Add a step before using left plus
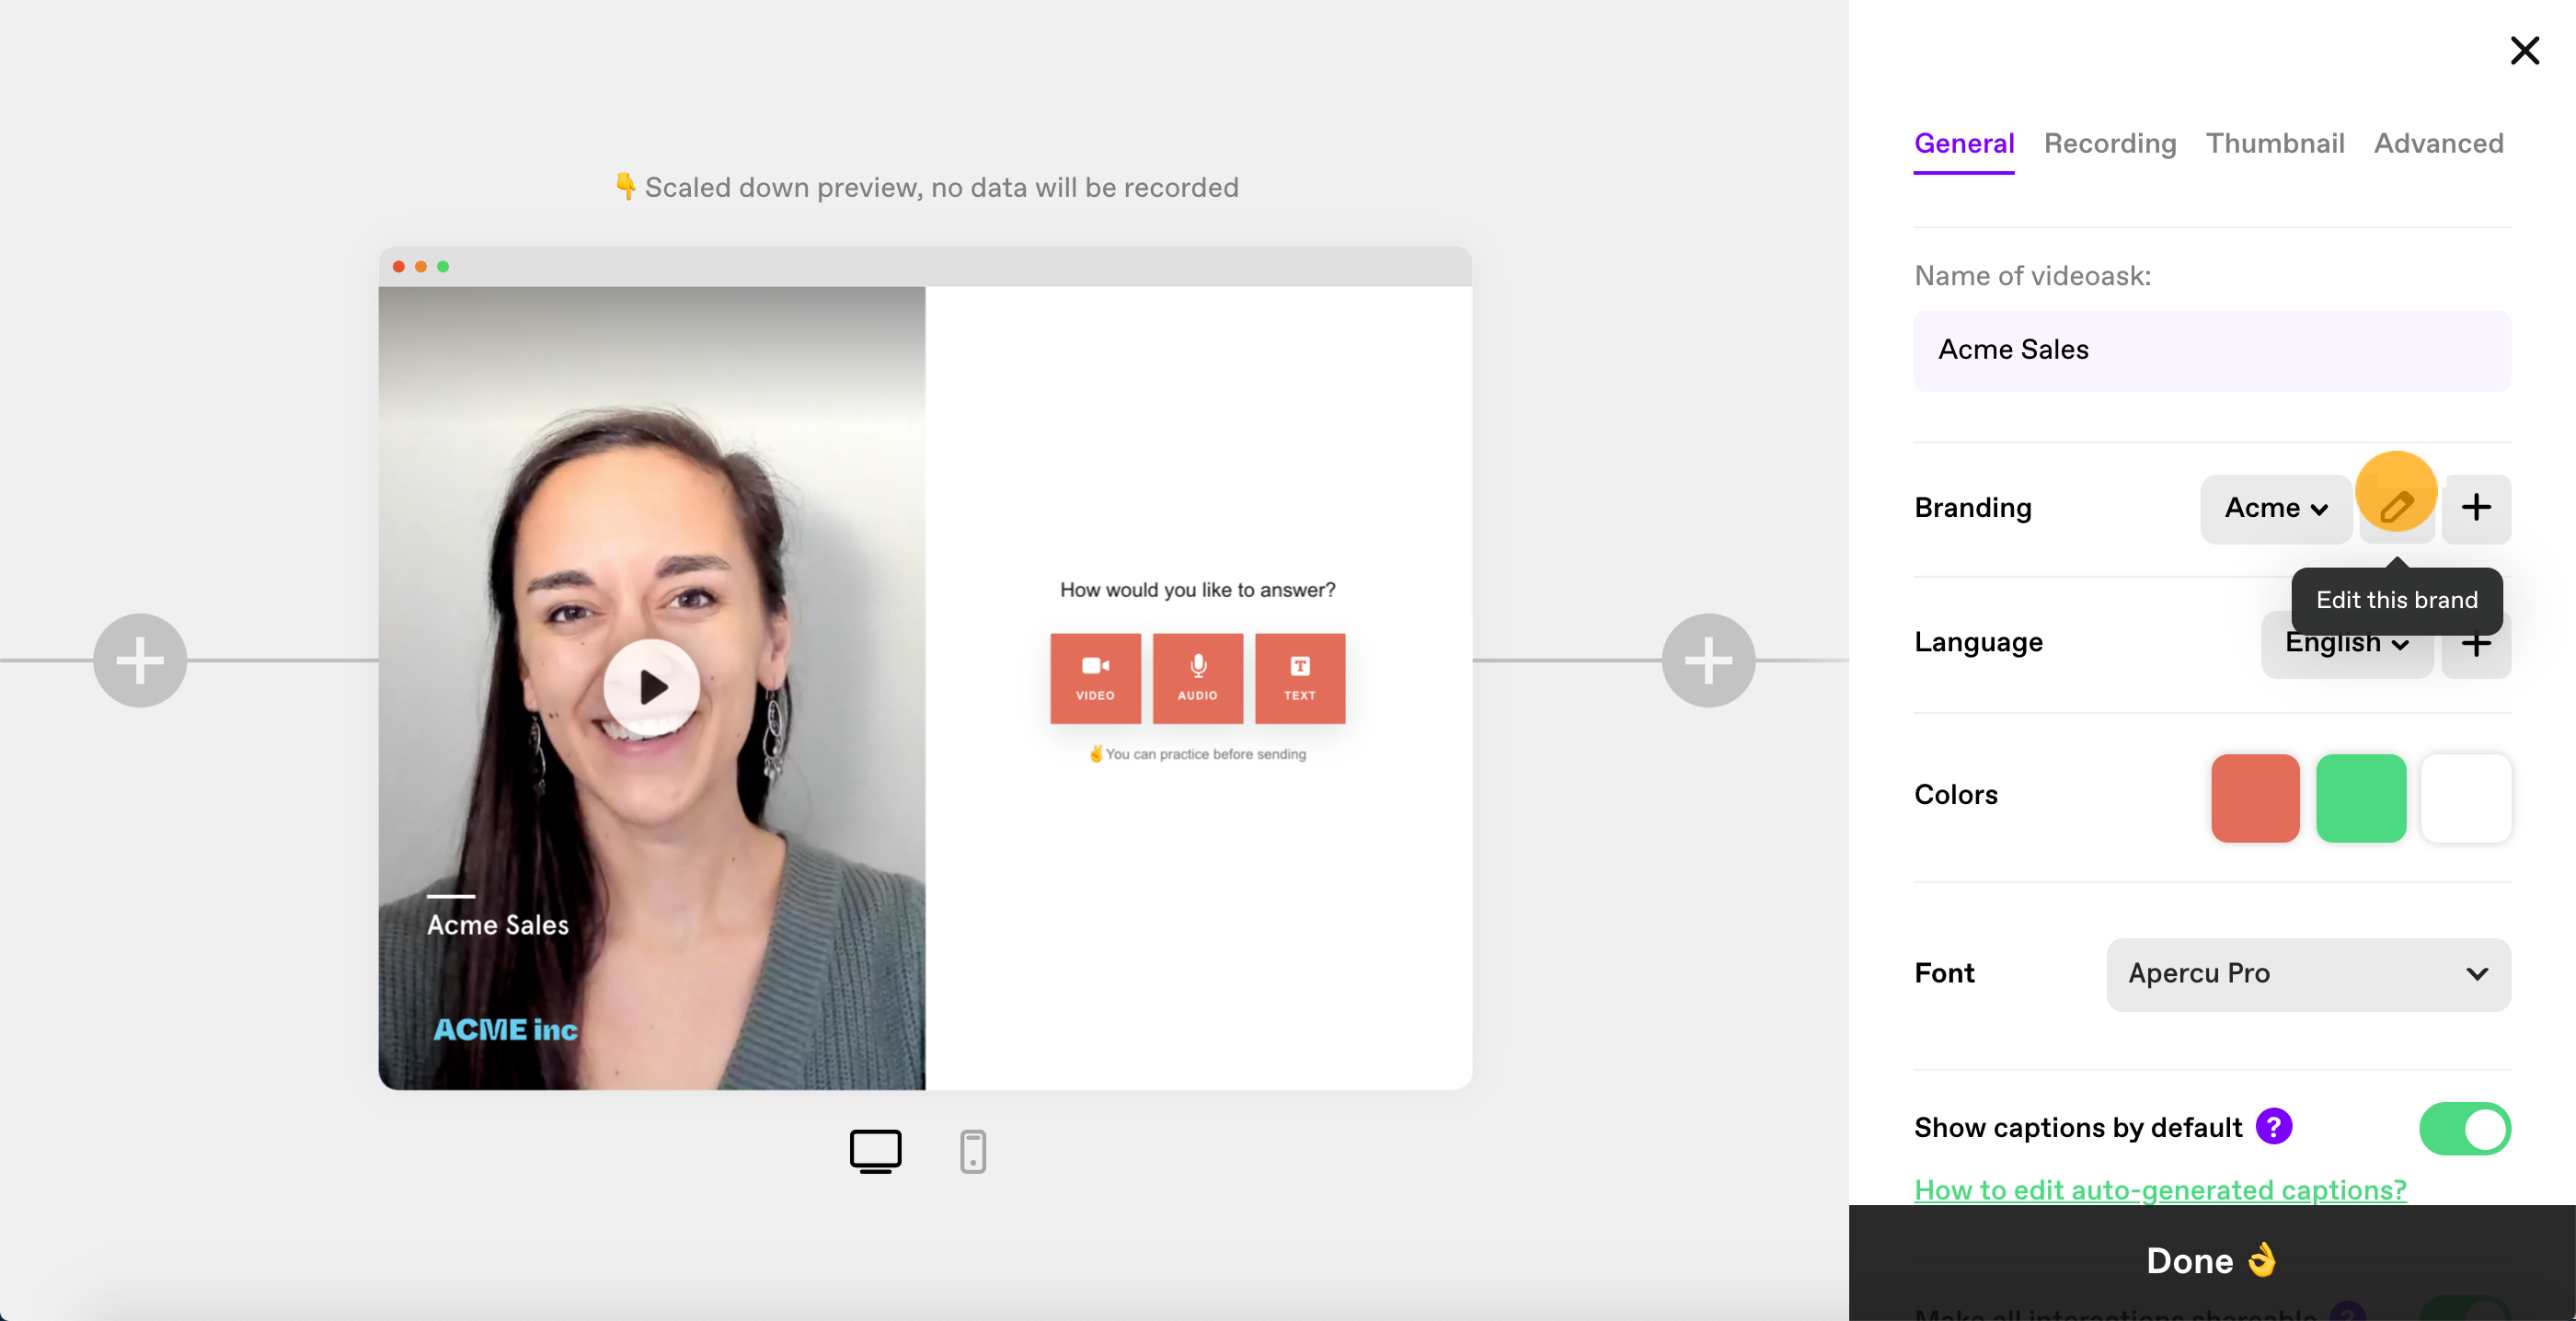Image resolution: width=2576 pixels, height=1321 pixels. (x=140, y=660)
